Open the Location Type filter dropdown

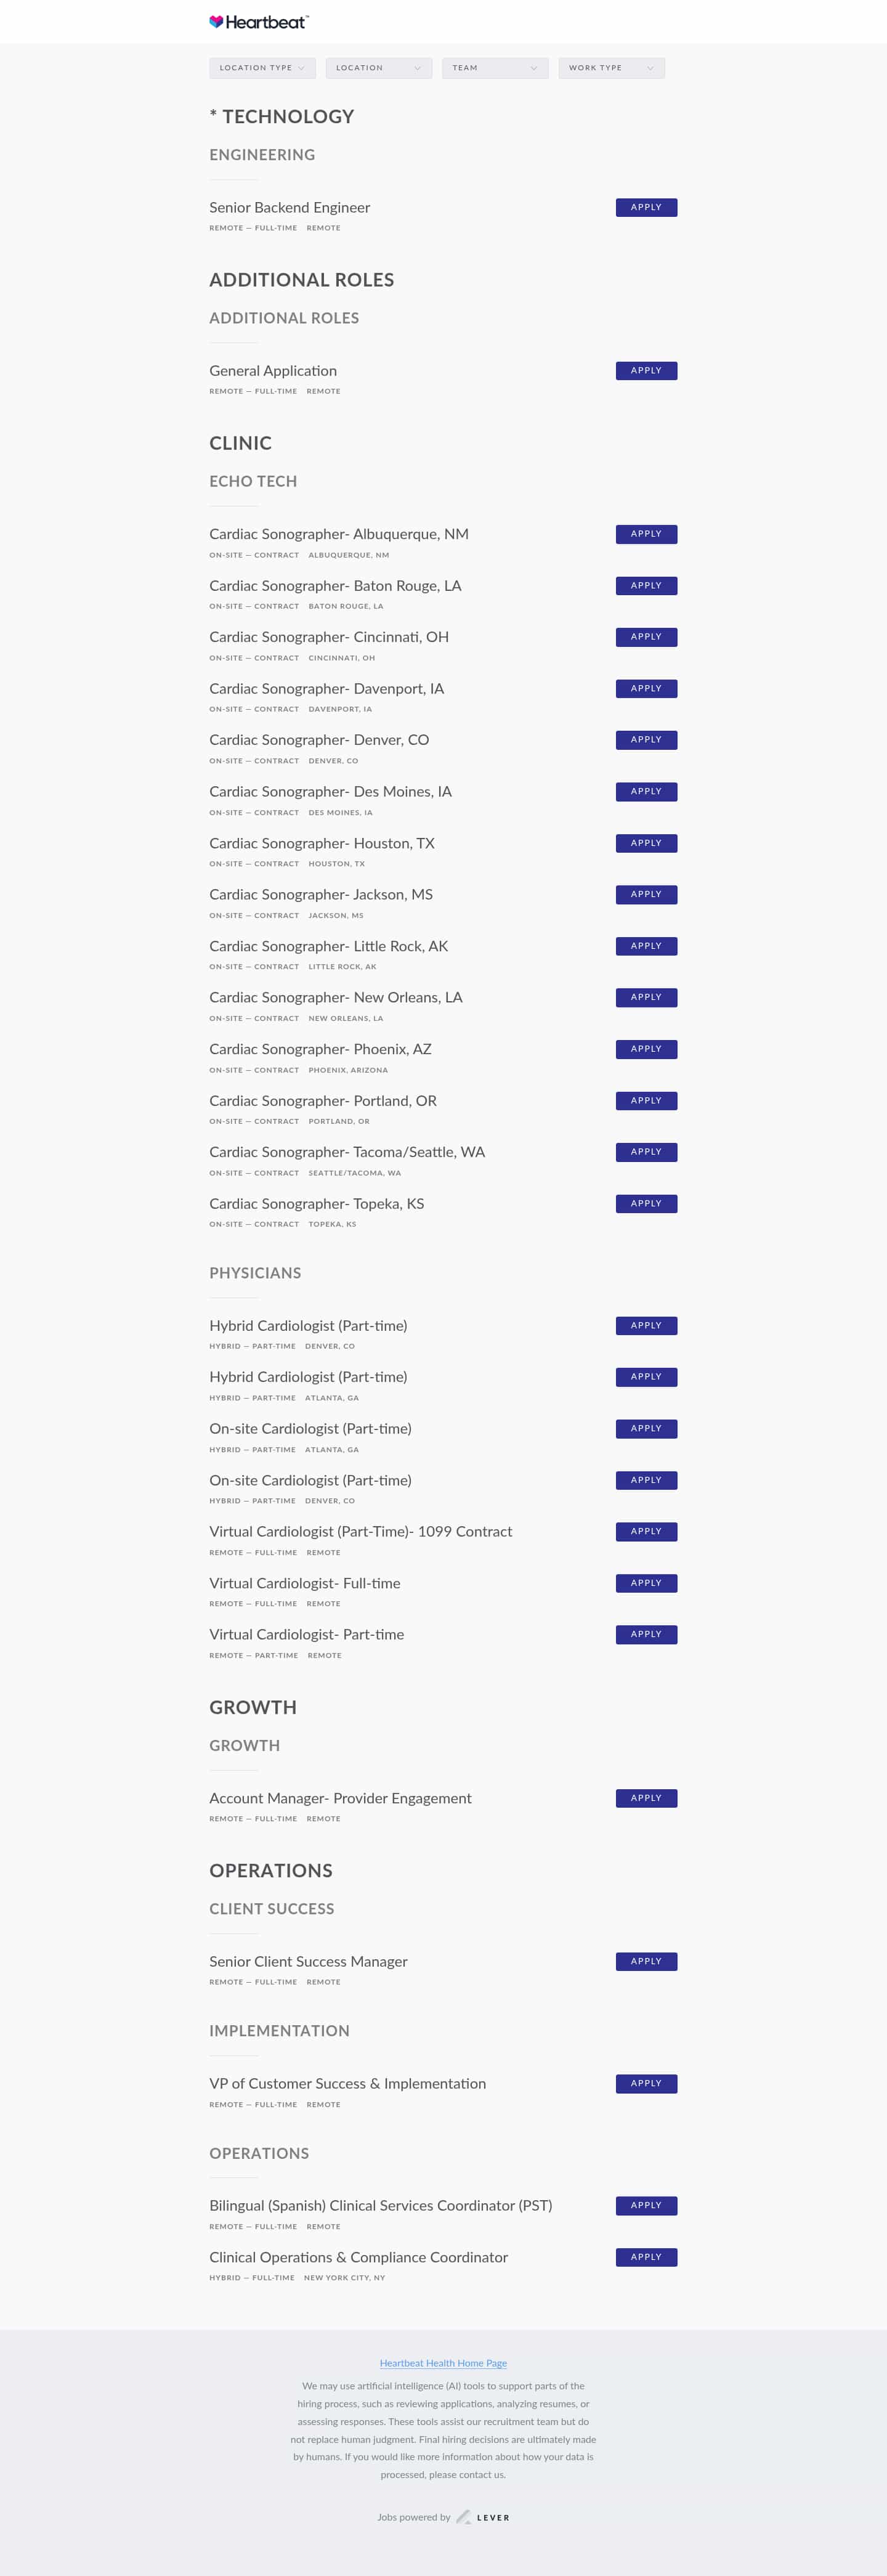(x=262, y=68)
